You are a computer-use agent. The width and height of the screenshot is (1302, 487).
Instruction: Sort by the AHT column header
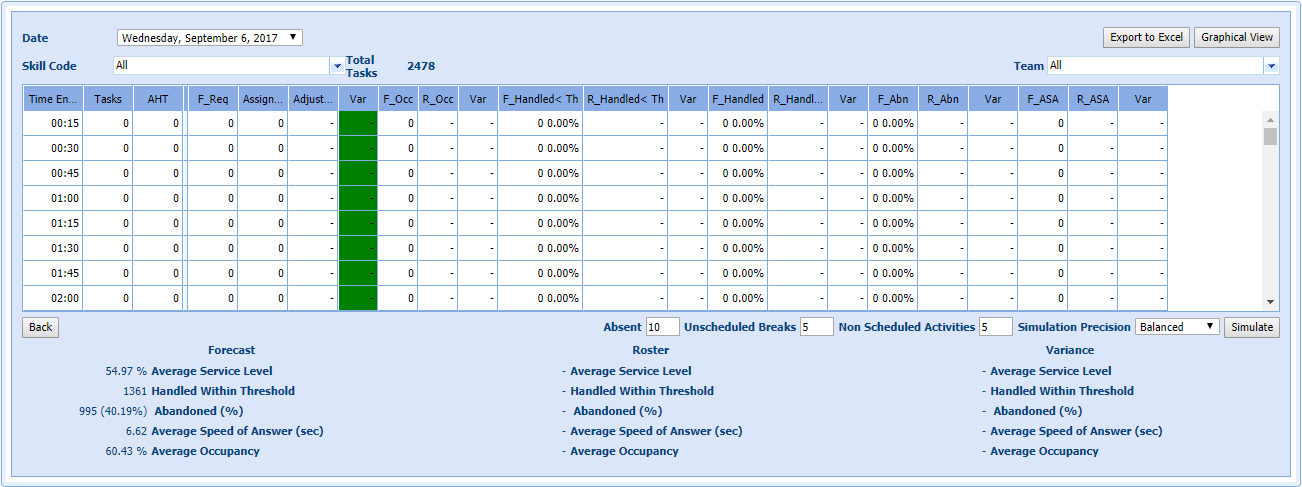coord(158,99)
